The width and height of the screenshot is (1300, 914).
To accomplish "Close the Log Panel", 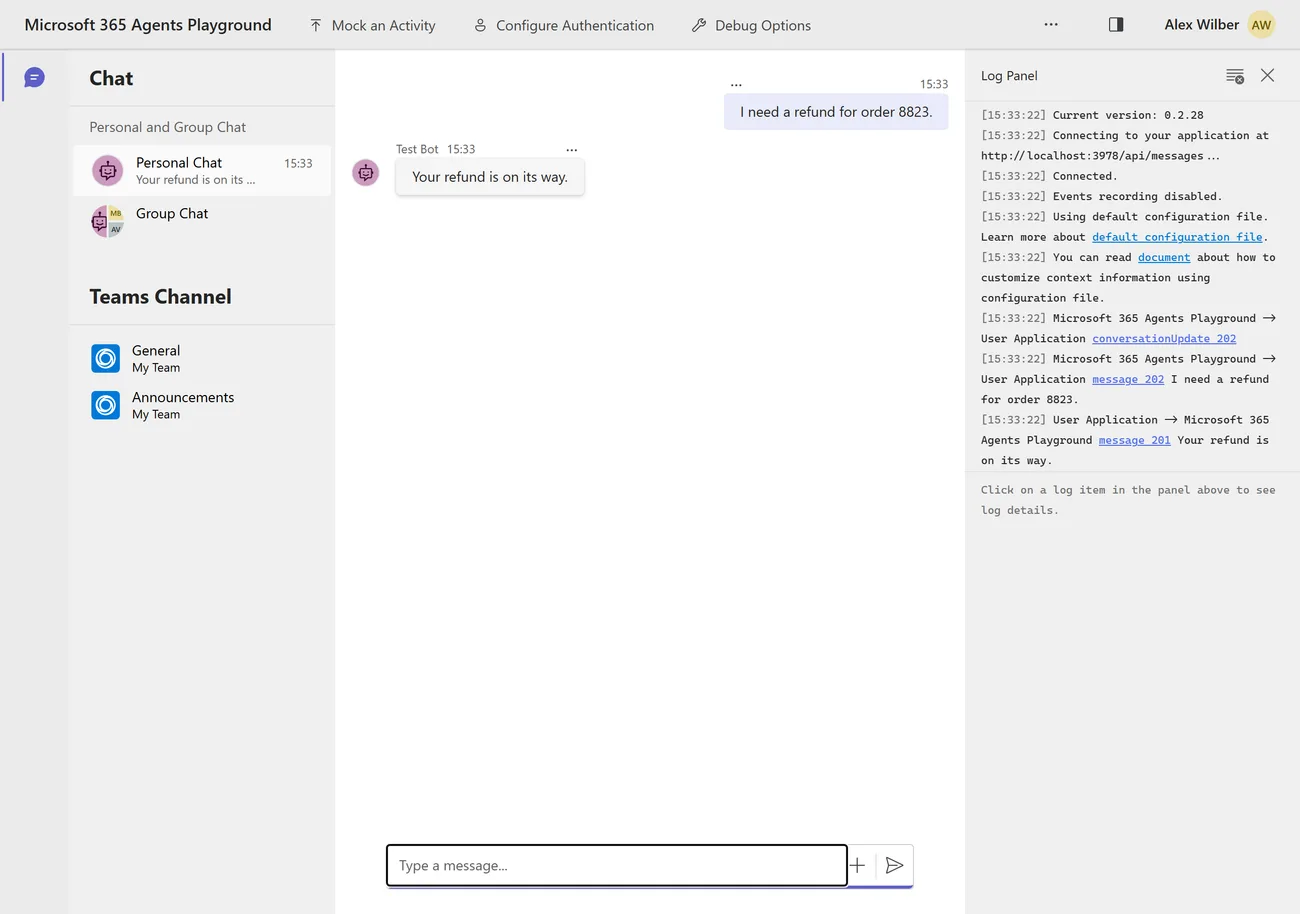I will click(x=1267, y=75).
